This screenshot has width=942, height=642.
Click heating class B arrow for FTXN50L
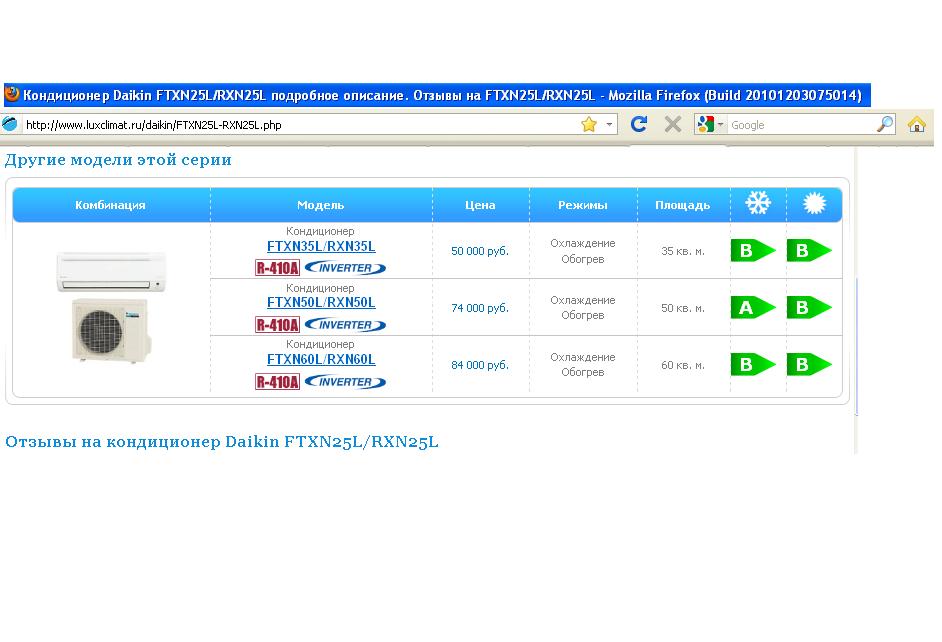809,307
